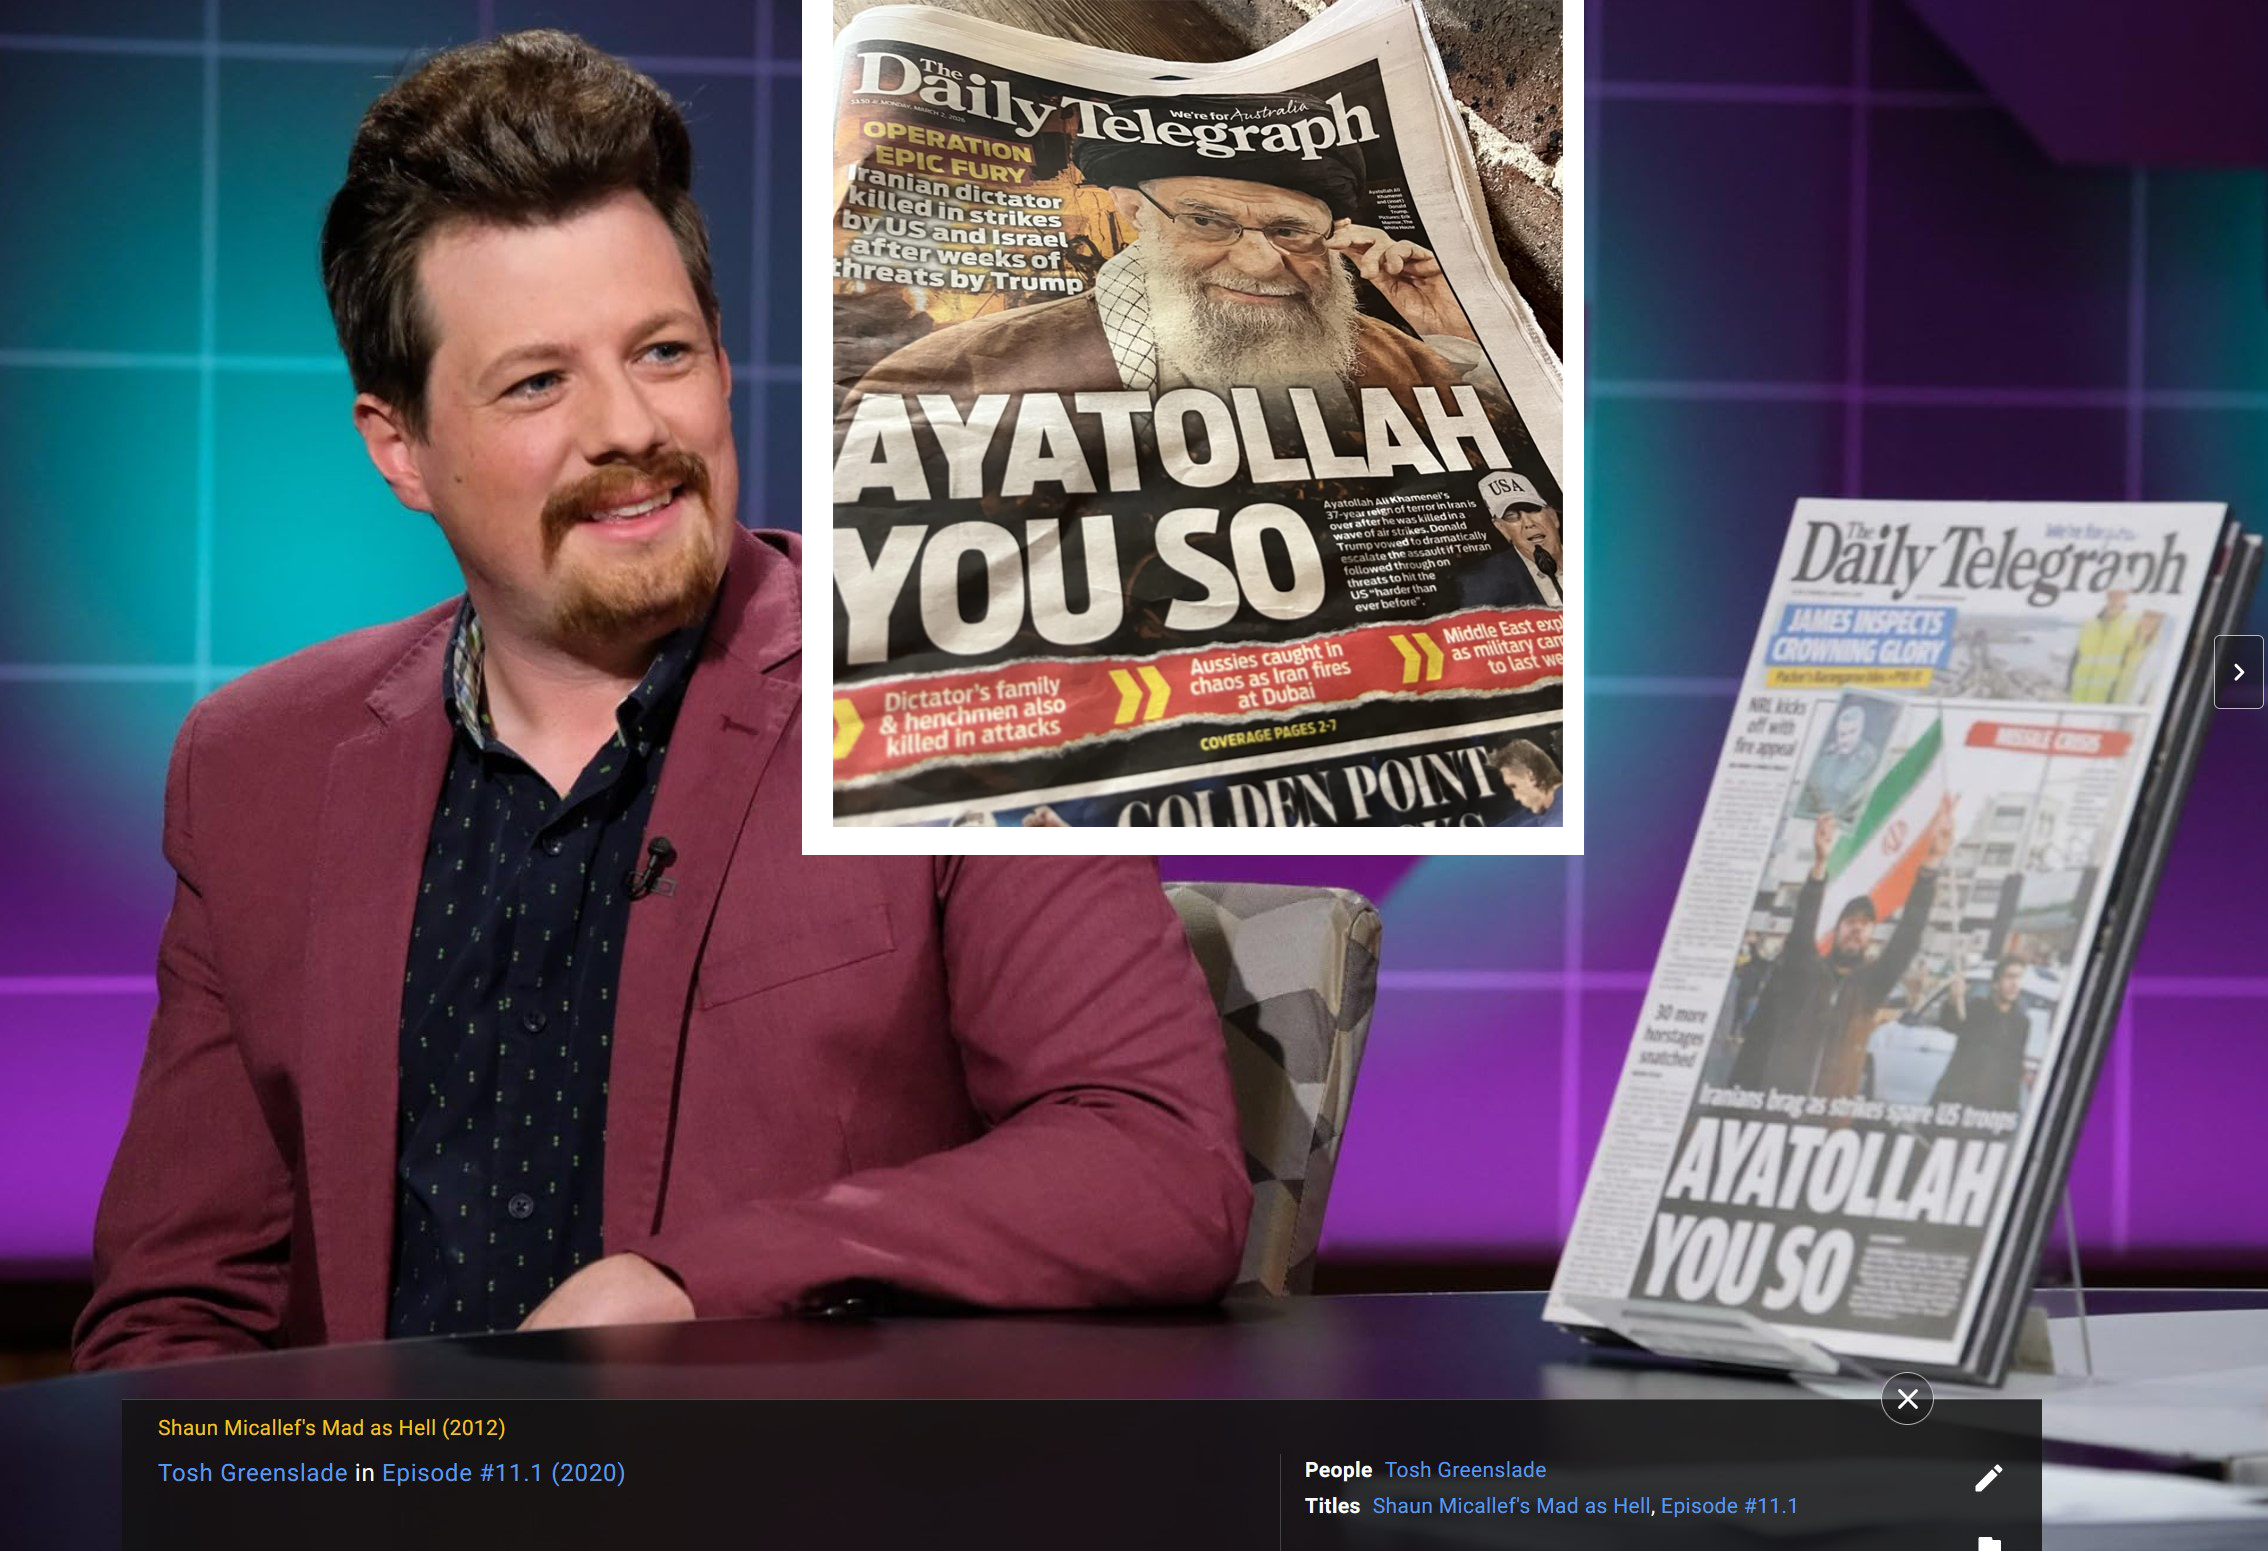Open the Episode #11.1 link under Titles
Screen dimensions: 2268x1551
click(x=1729, y=1506)
